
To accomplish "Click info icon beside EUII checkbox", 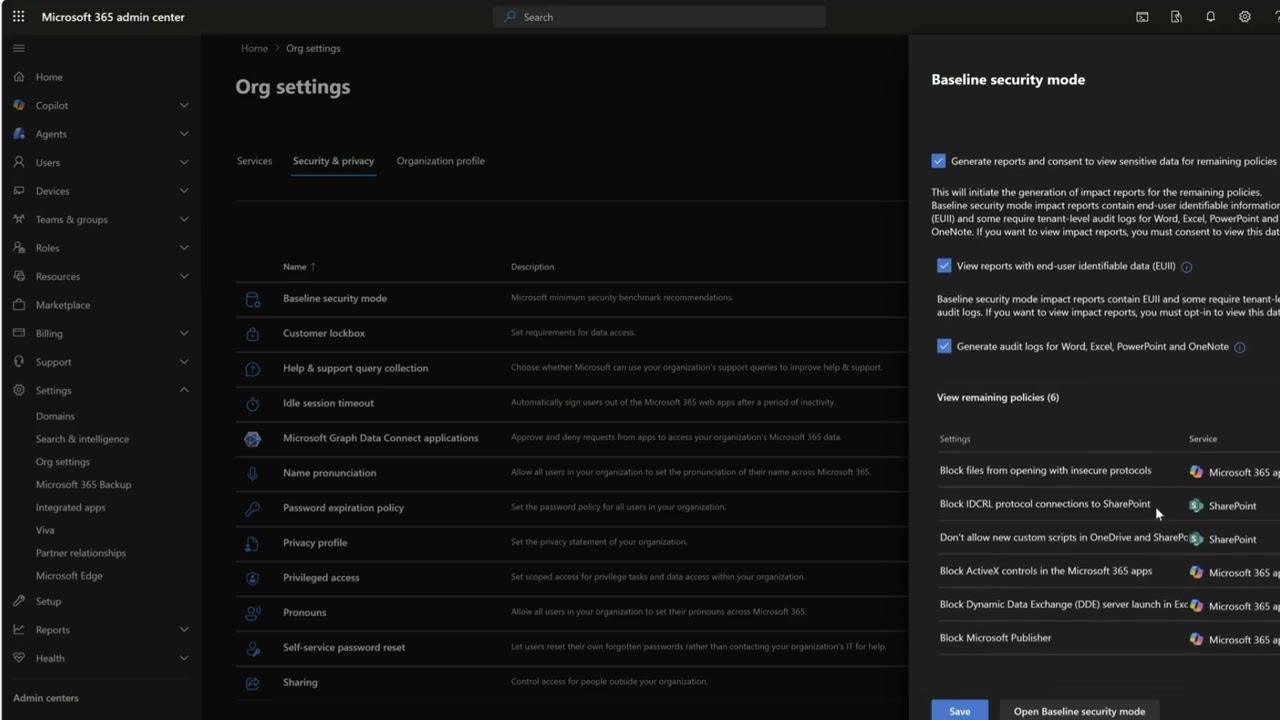I will coord(1187,267).
